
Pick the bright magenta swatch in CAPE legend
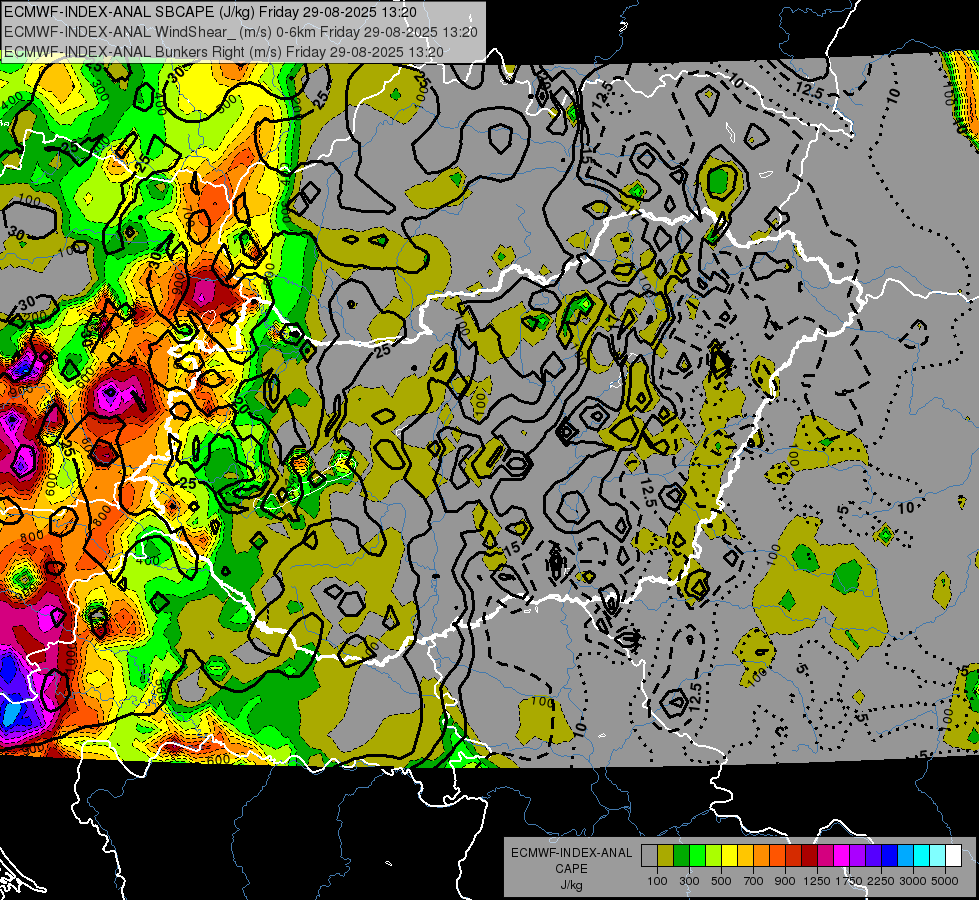[842, 856]
